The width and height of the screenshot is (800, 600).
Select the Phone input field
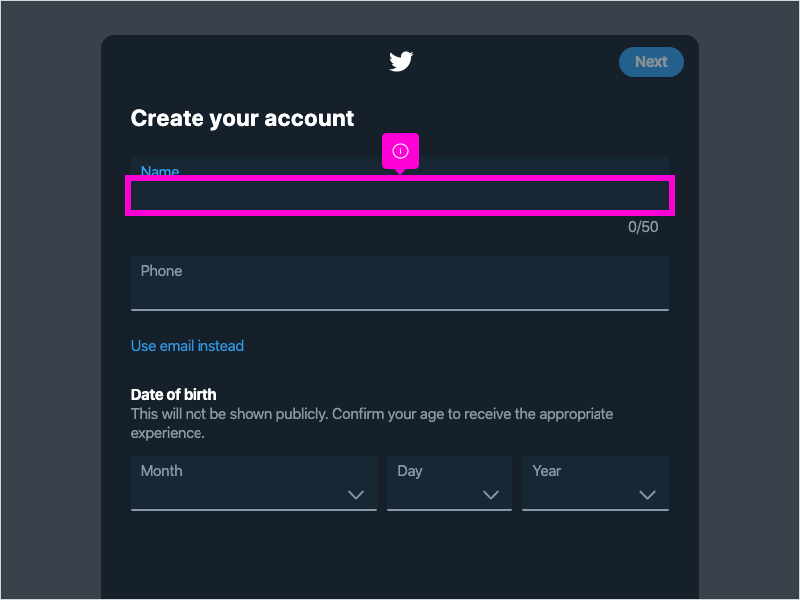(400, 283)
